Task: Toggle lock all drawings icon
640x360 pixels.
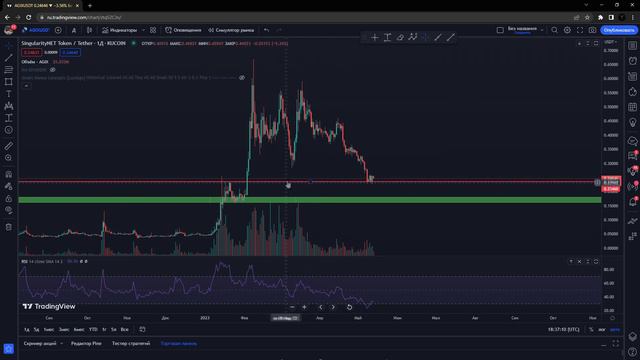Action: tap(9, 198)
